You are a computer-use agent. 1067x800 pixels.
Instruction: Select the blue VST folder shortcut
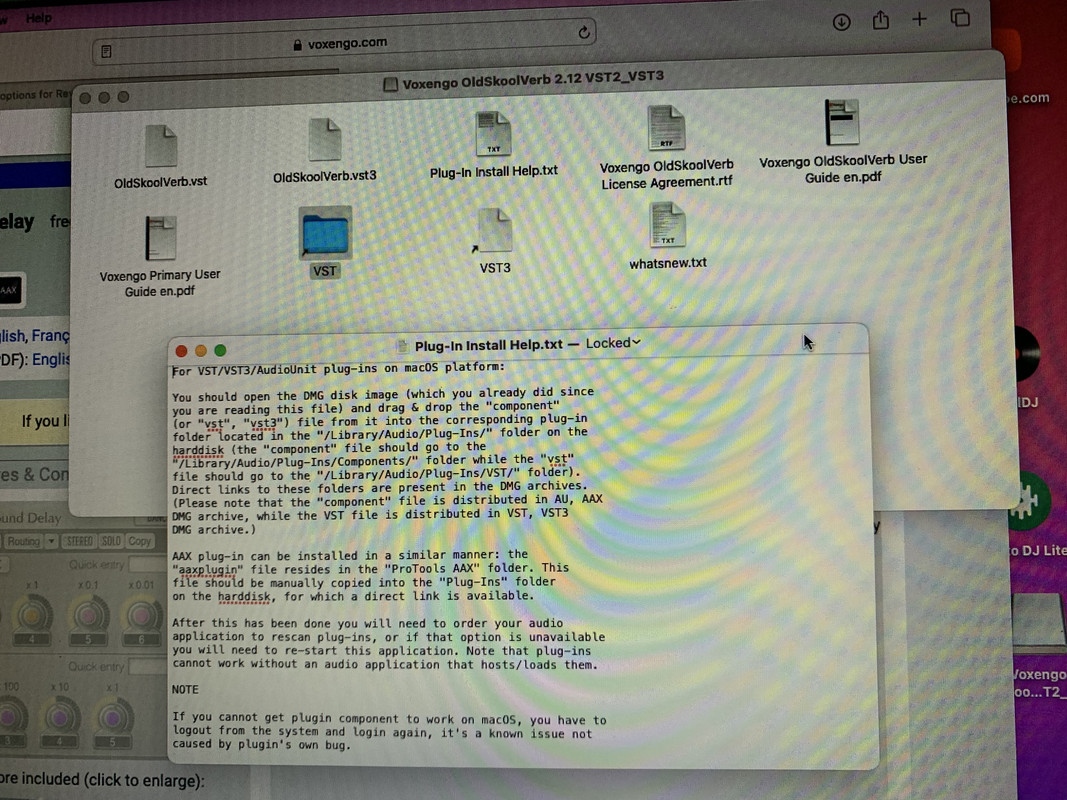[325, 233]
